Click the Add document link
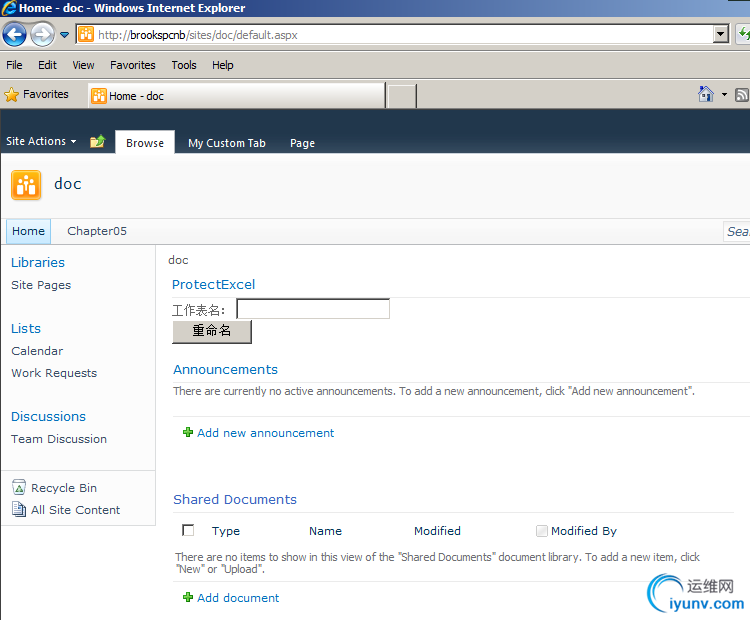Screen dimensions: 750x620 [238, 598]
